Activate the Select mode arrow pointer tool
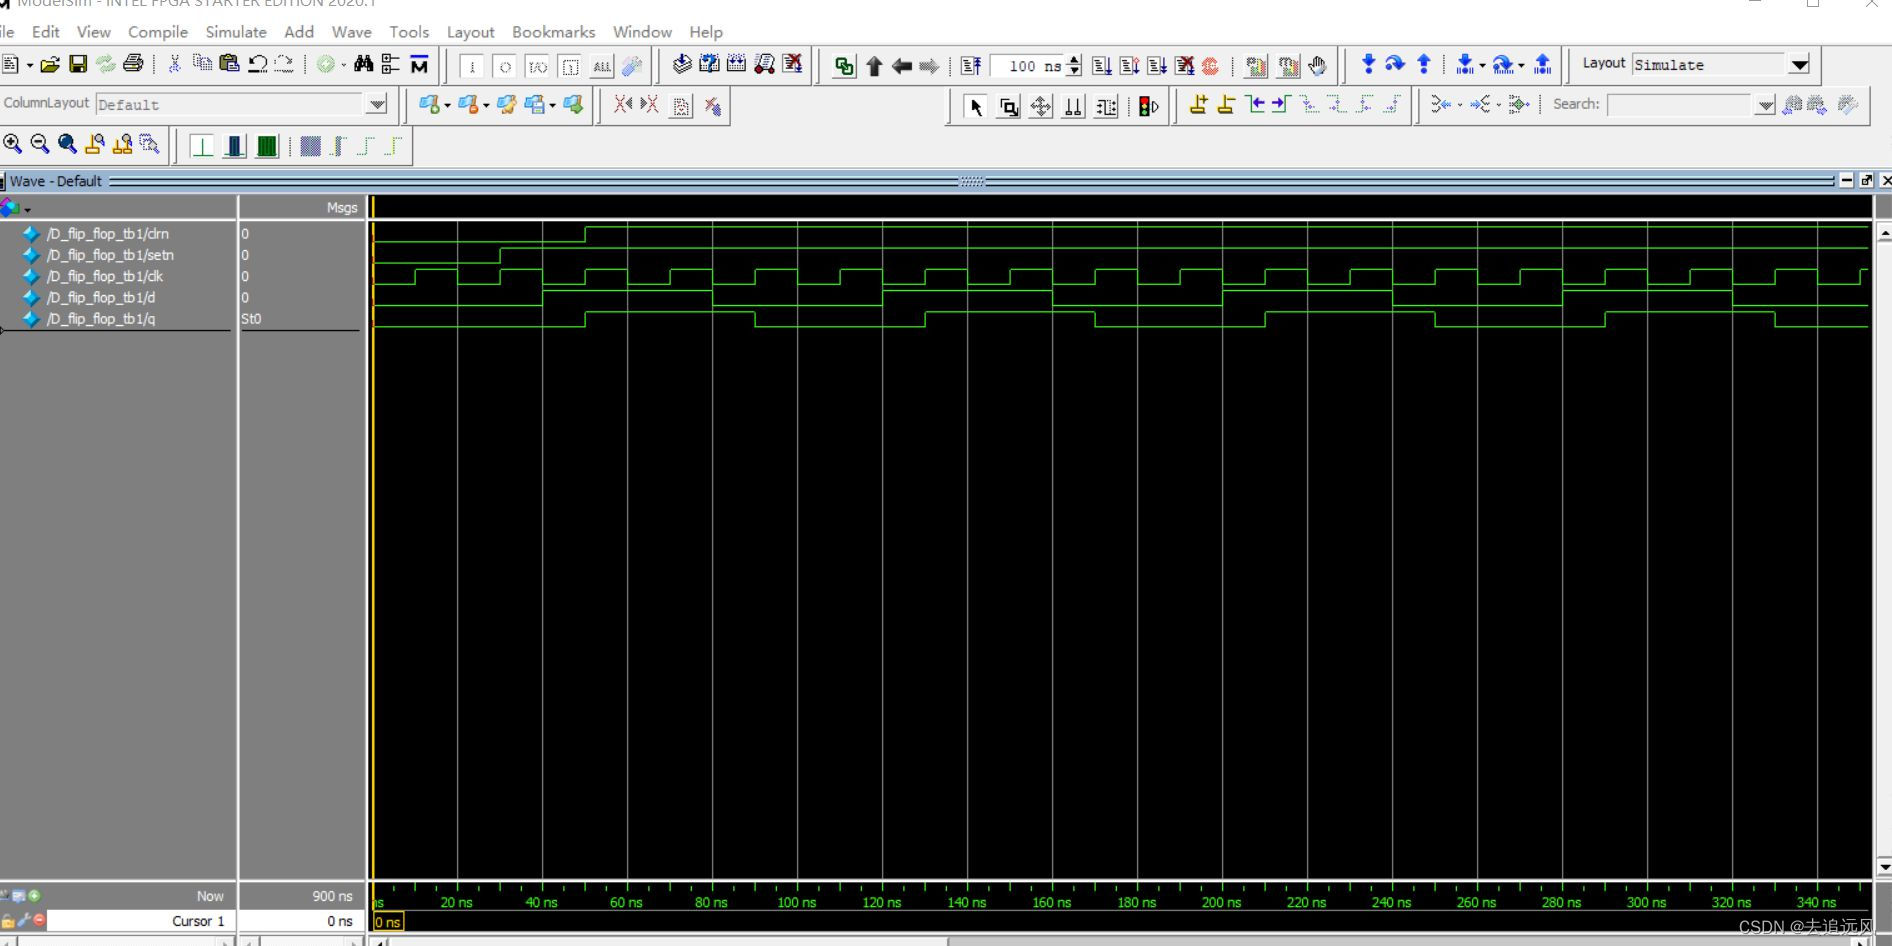Viewport: 1892px width, 946px height. (976, 106)
